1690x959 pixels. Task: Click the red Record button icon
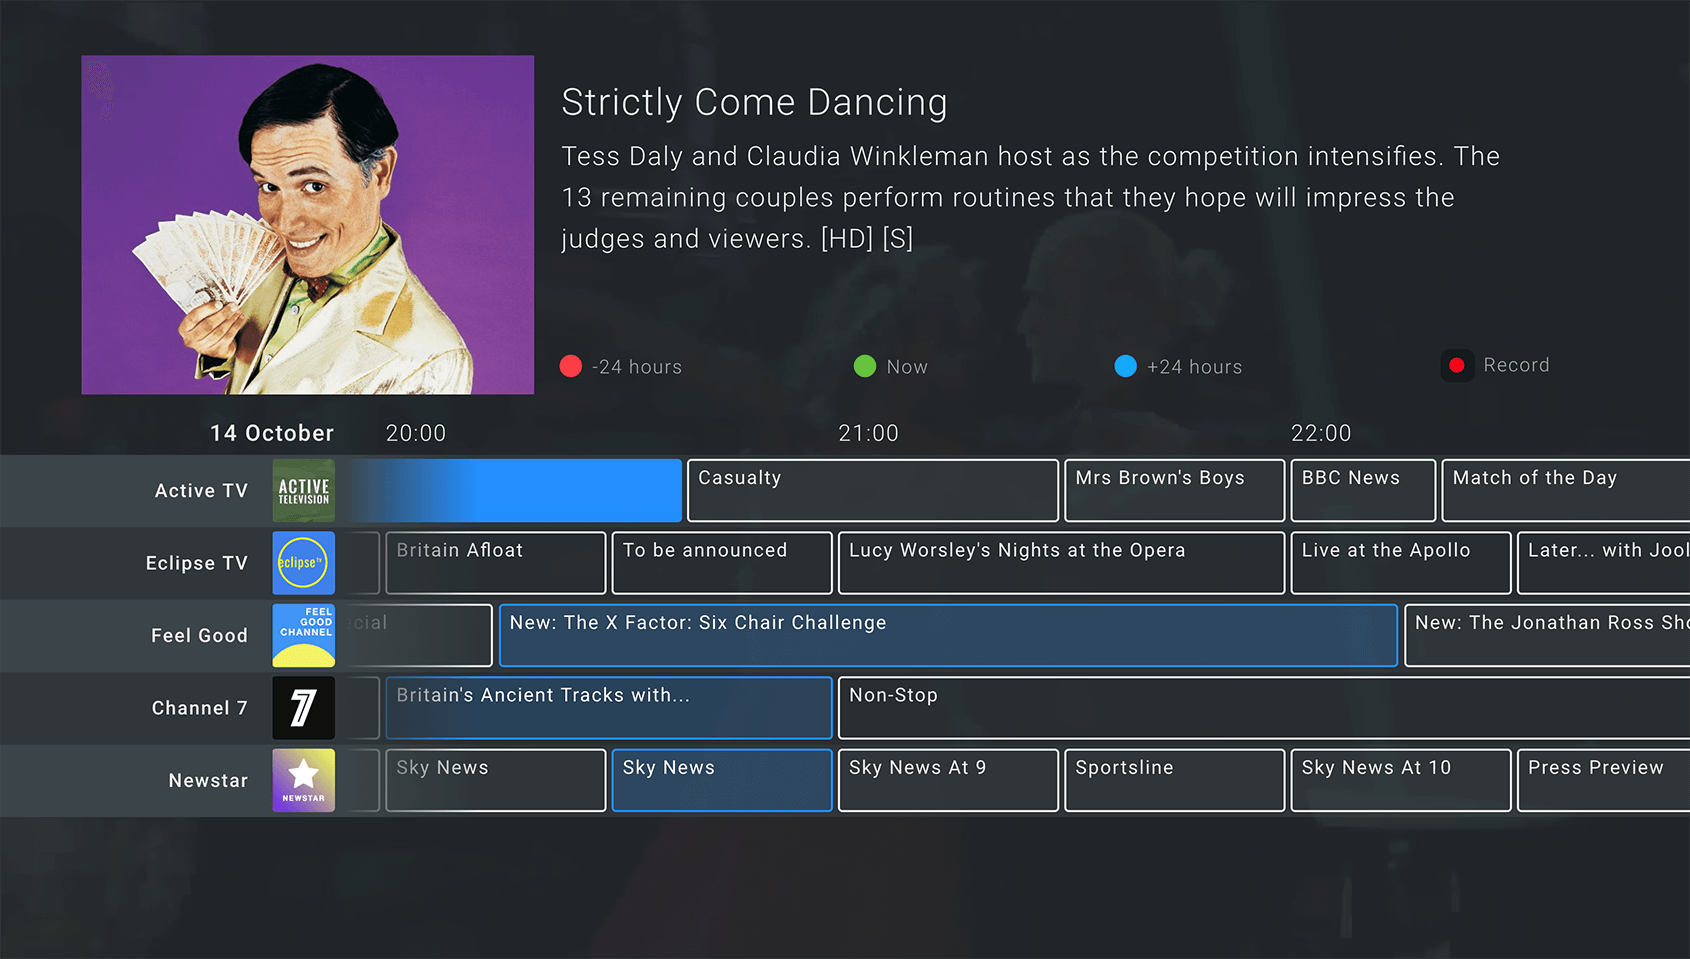pyautogui.click(x=1457, y=365)
